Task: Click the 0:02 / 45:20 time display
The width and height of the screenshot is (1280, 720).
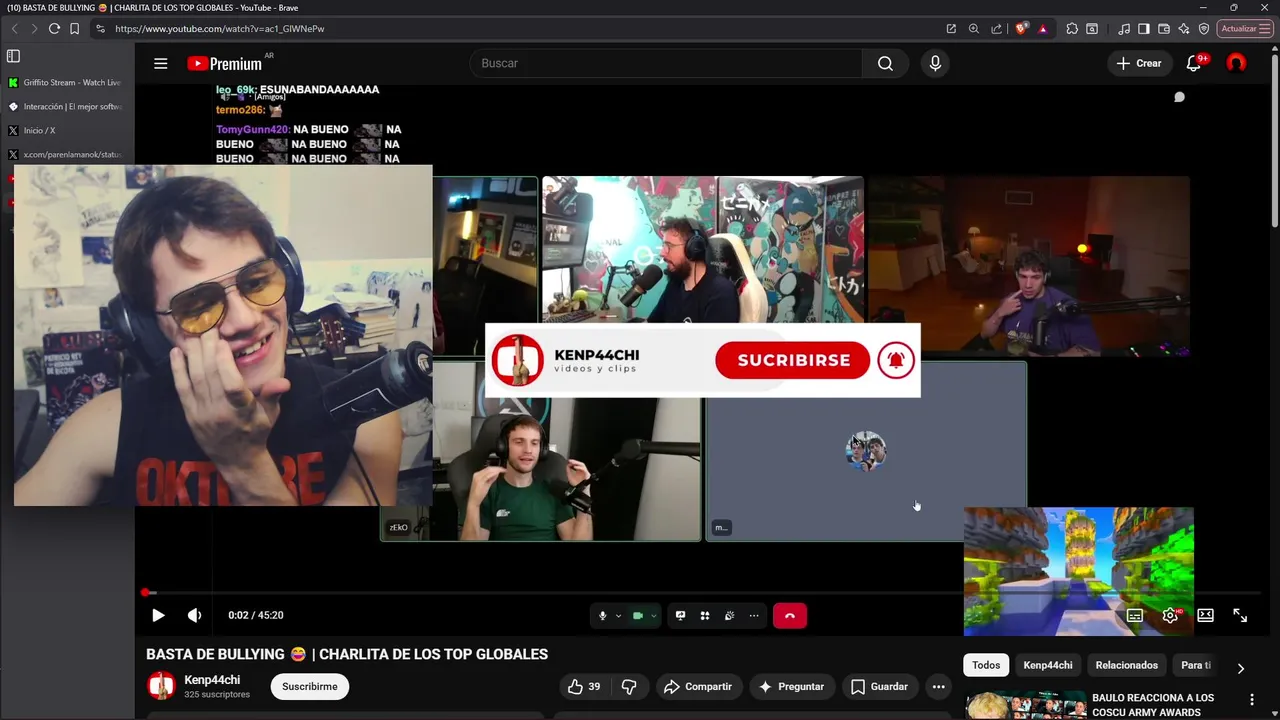Action: [255, 615]
